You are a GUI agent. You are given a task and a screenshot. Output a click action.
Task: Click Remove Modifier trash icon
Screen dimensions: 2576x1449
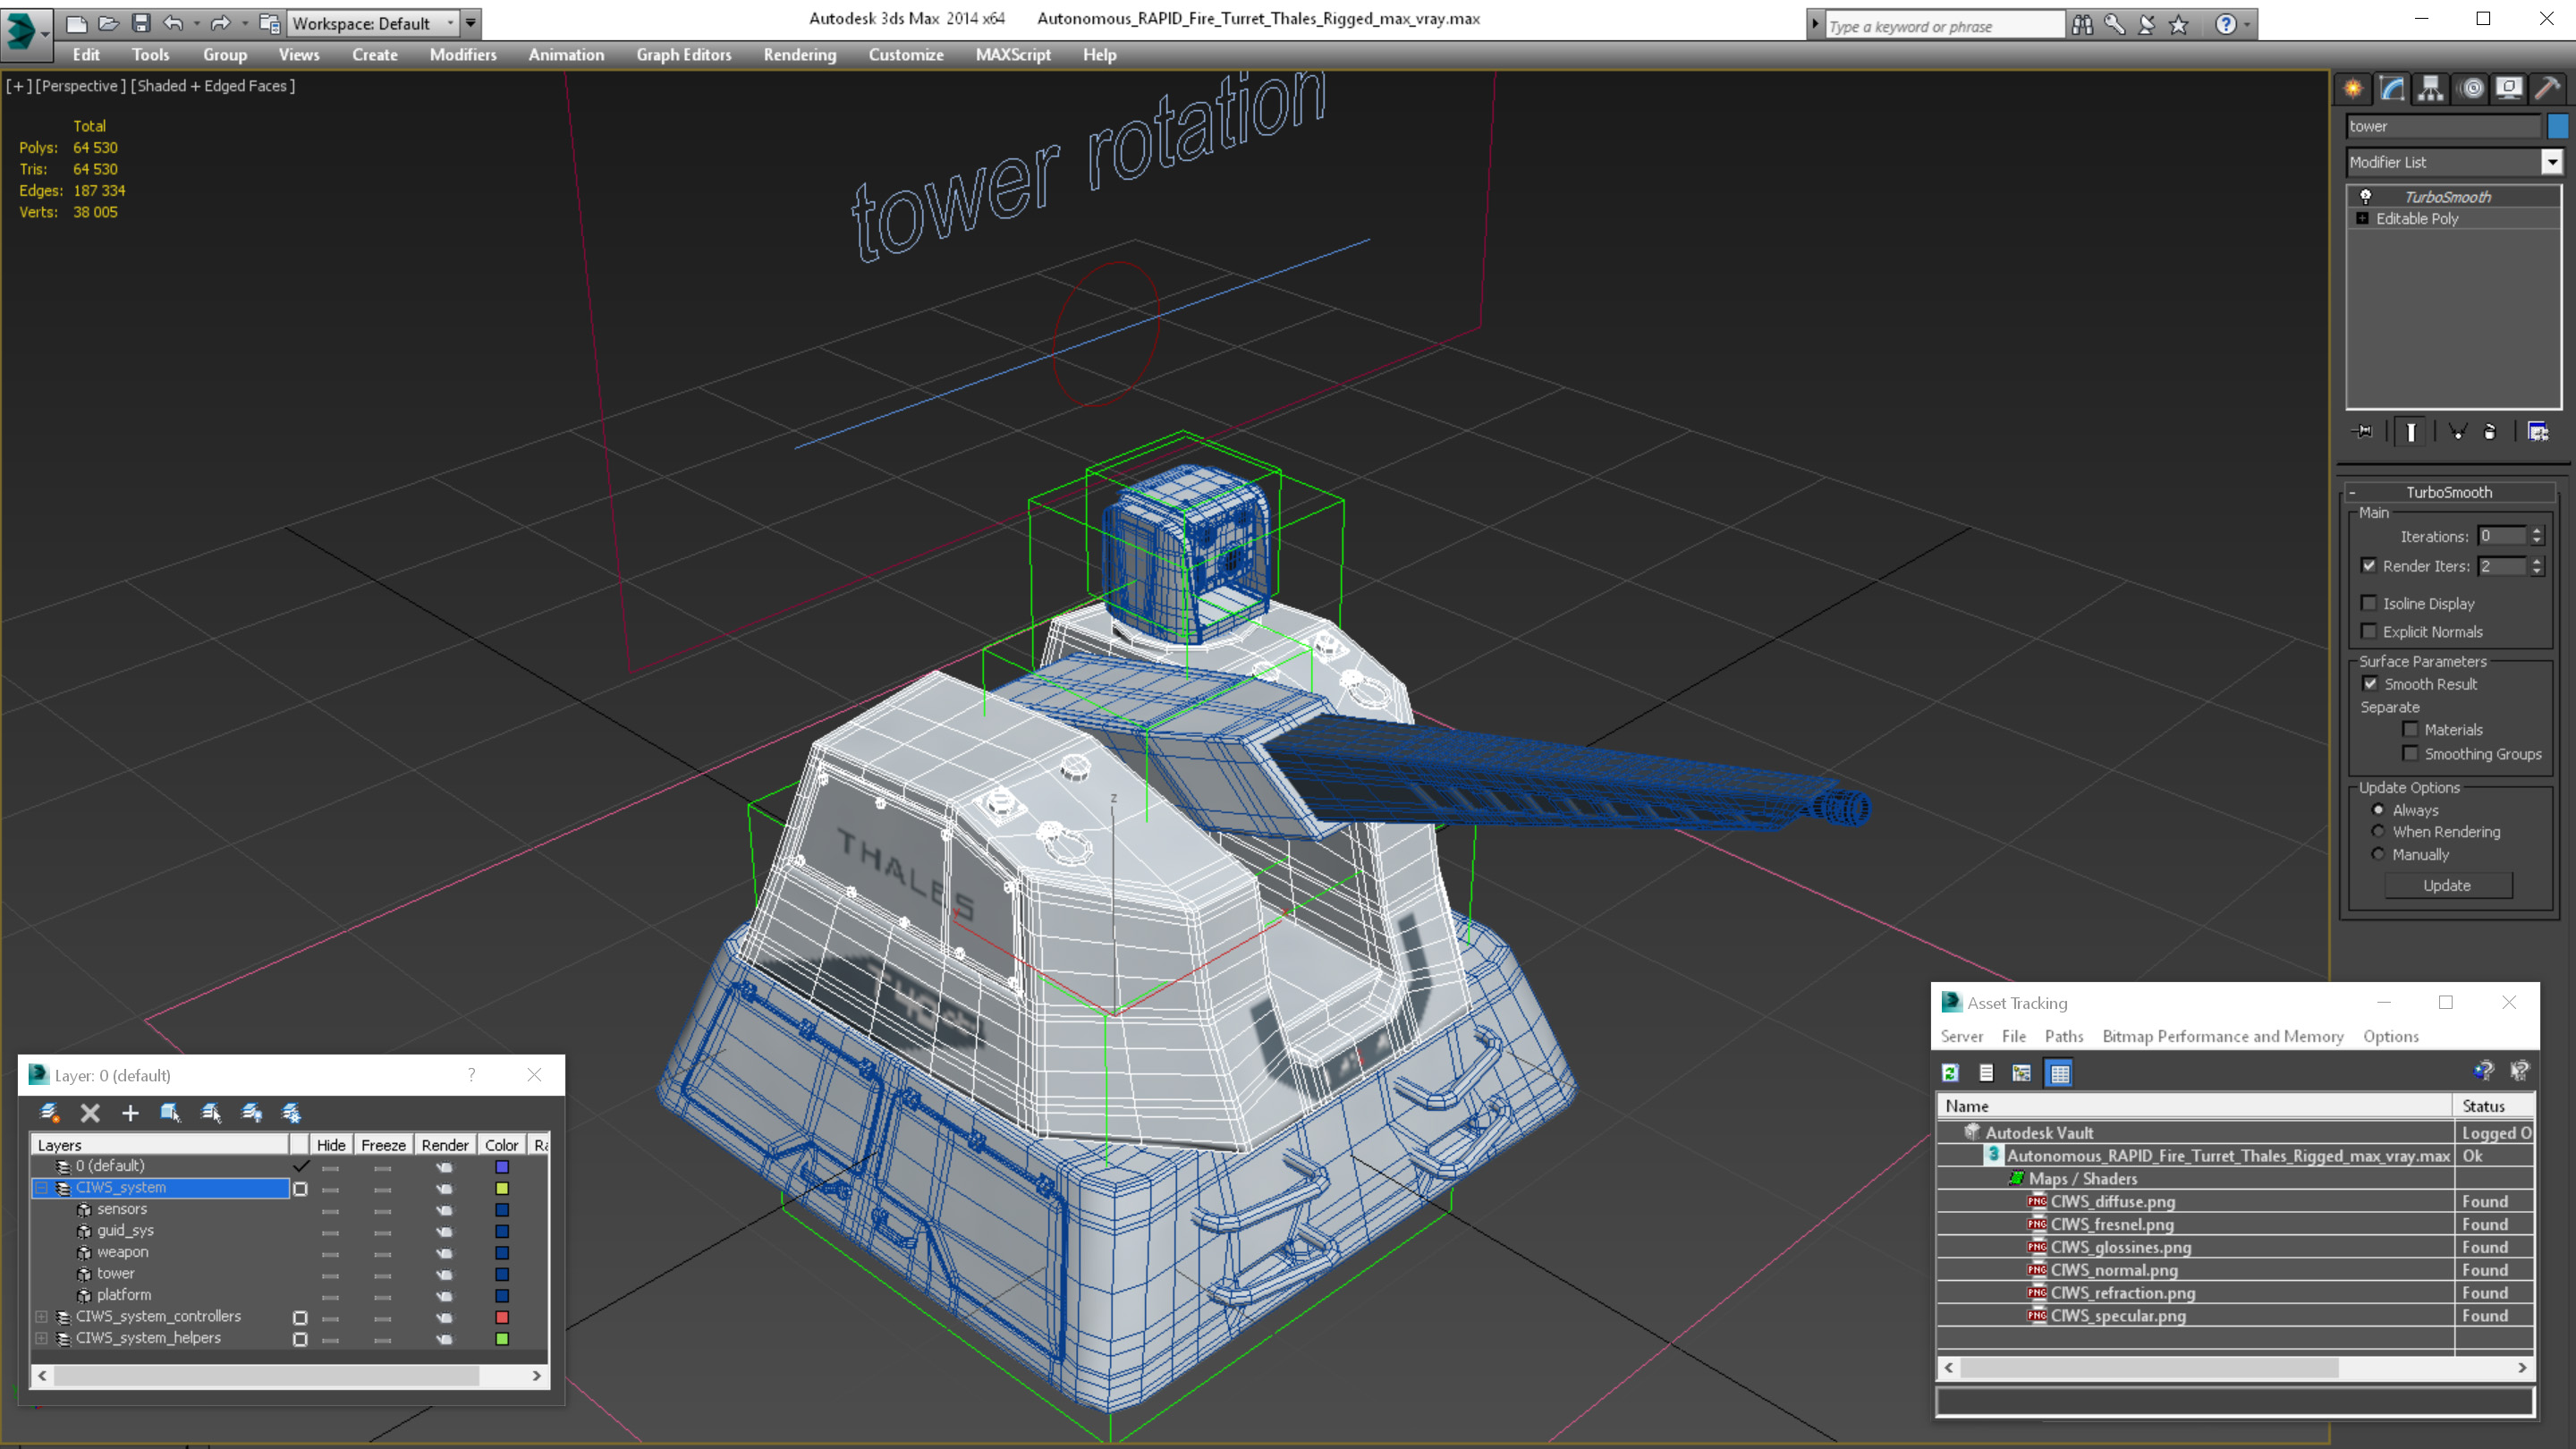[x=2490, y=431]
